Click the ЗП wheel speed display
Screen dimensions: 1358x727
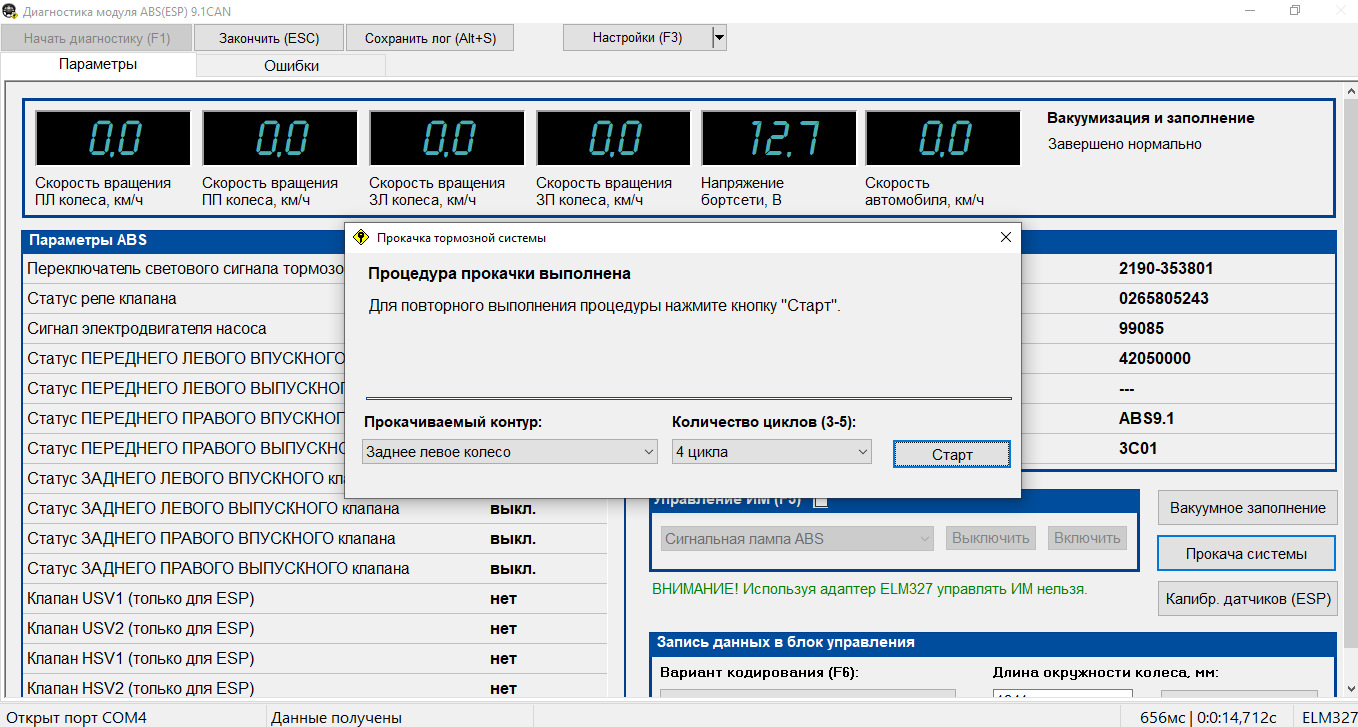pos(614,138)
